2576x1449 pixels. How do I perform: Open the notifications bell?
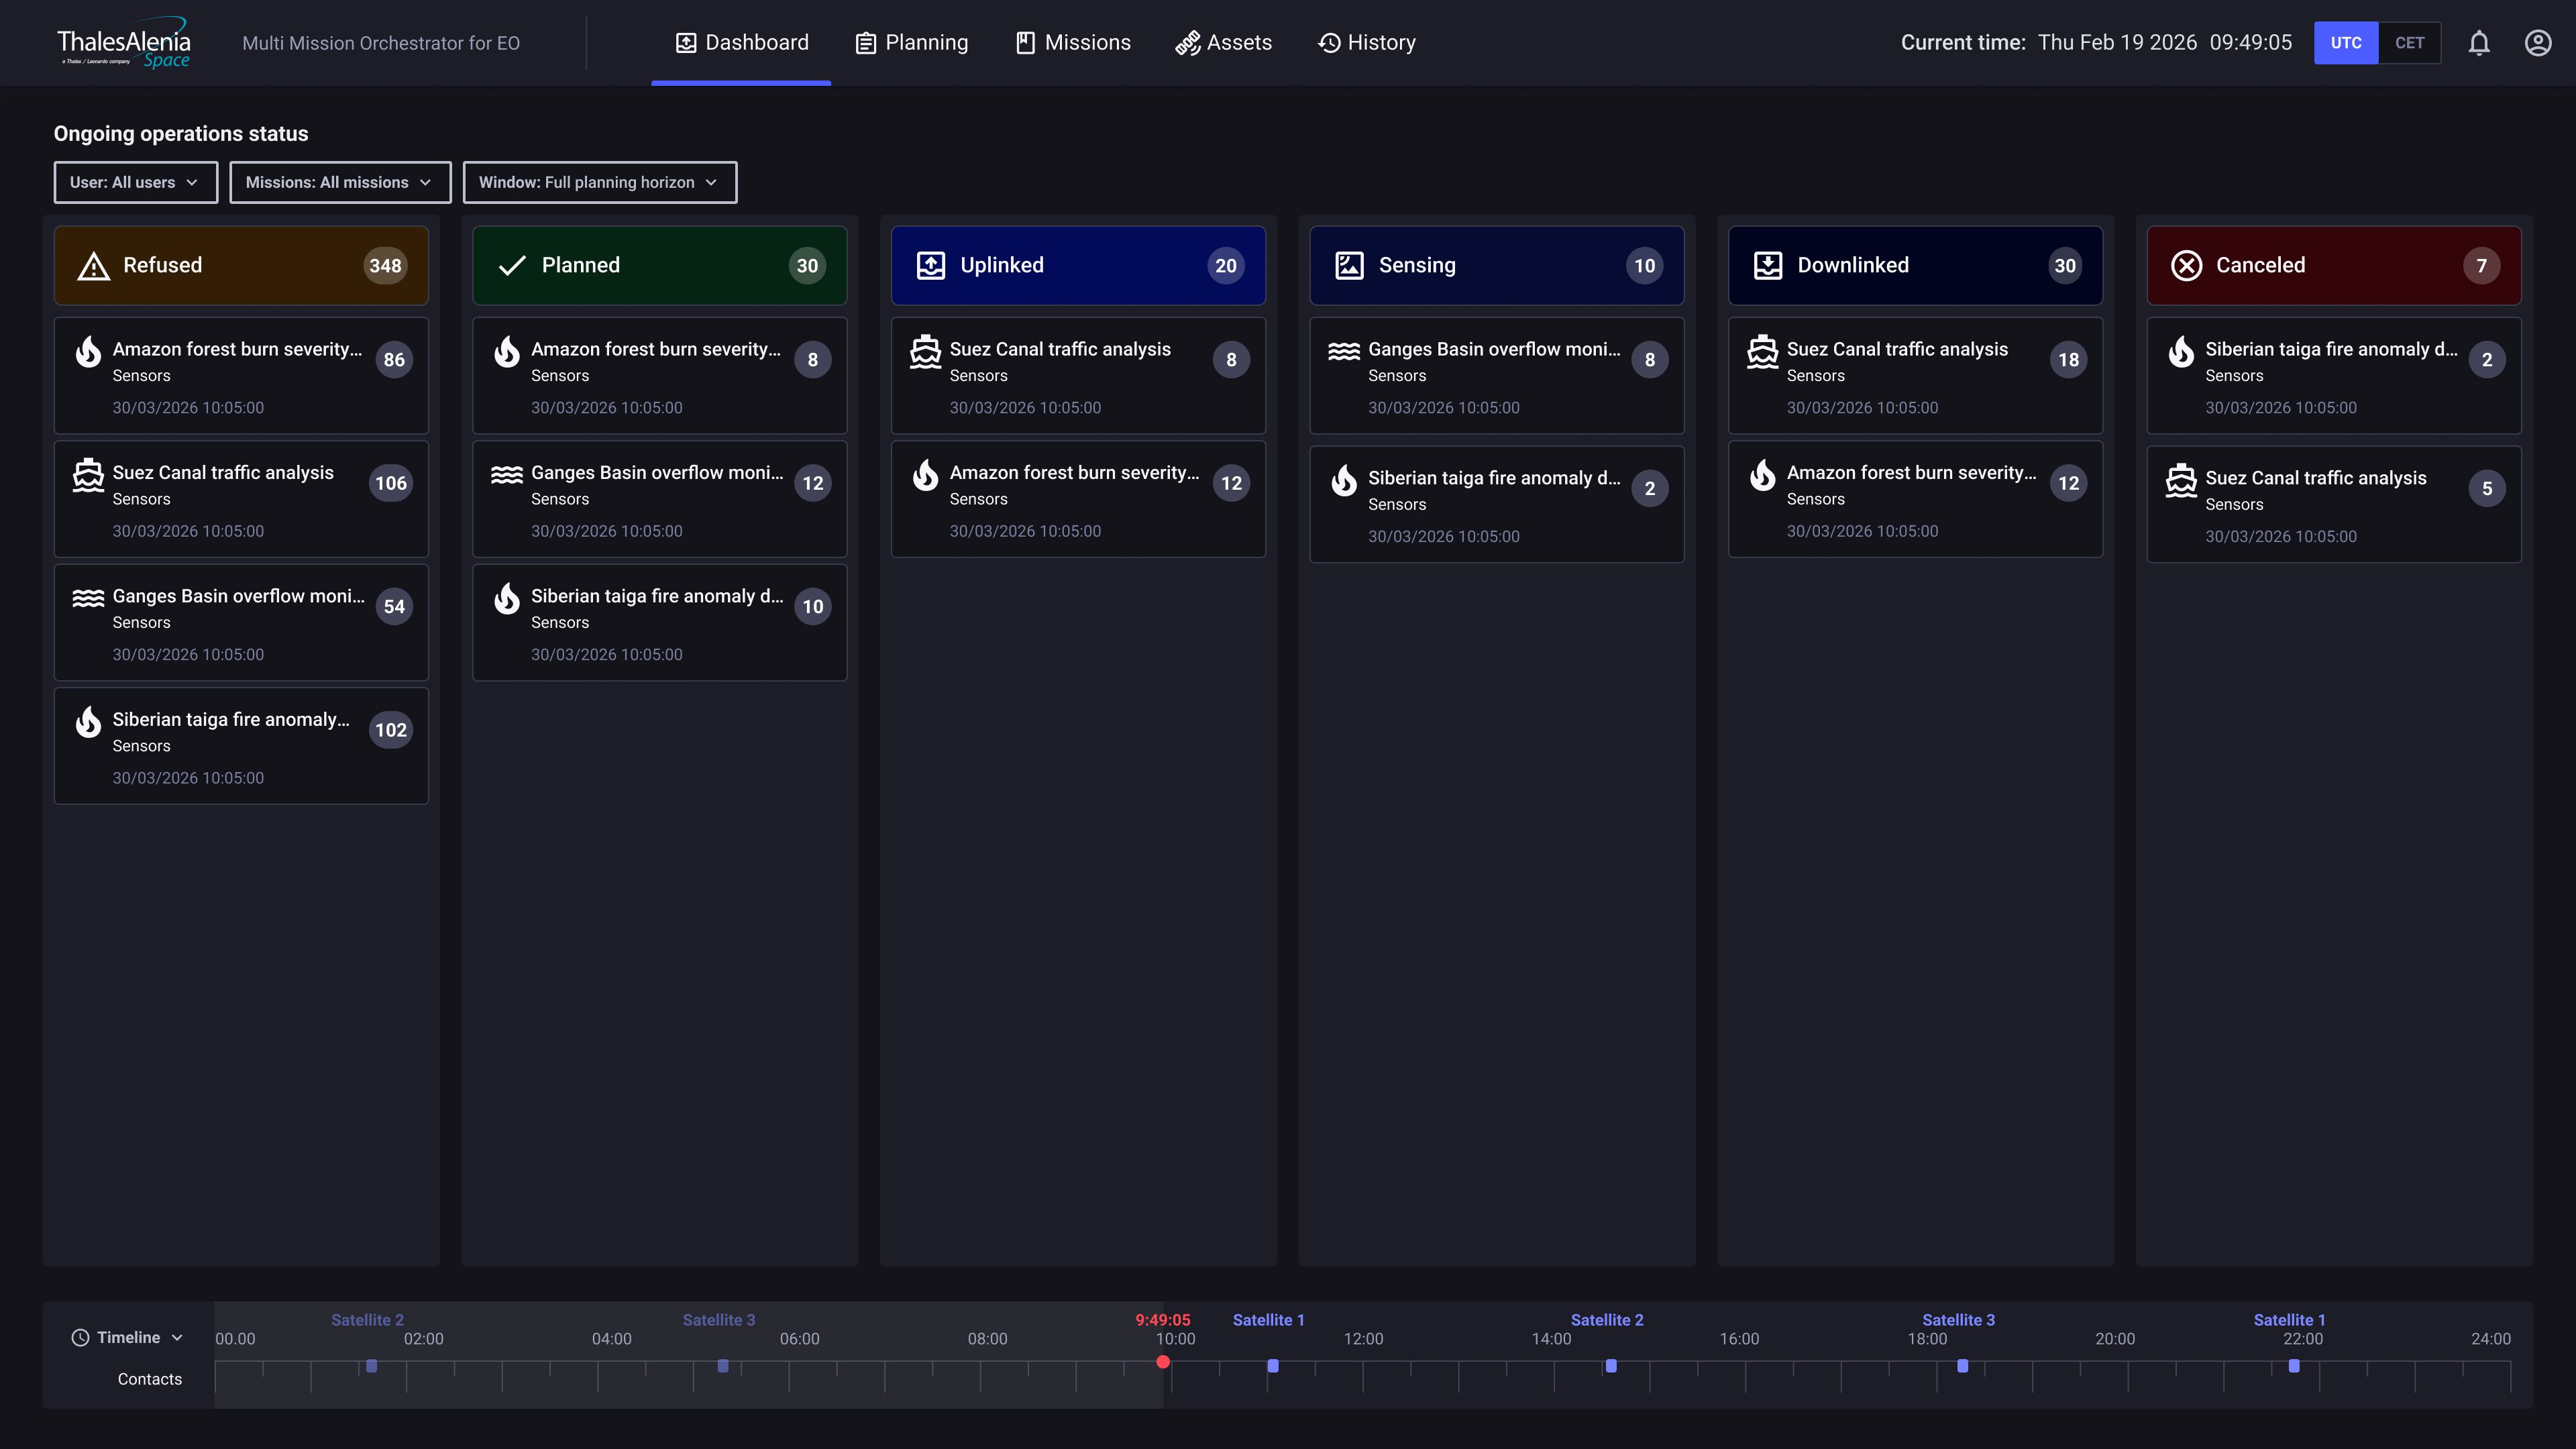tap(2479, 43)
